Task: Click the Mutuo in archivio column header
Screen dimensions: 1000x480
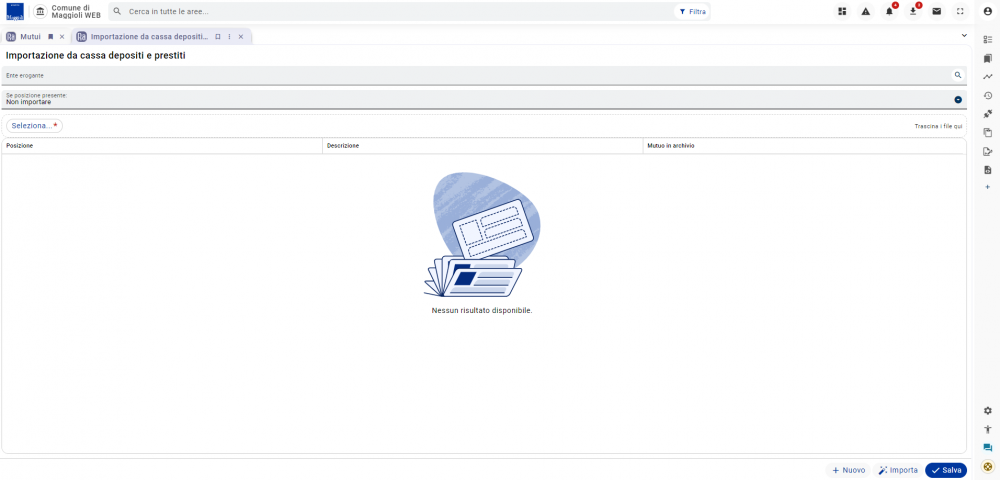Action: coord(805,146)
